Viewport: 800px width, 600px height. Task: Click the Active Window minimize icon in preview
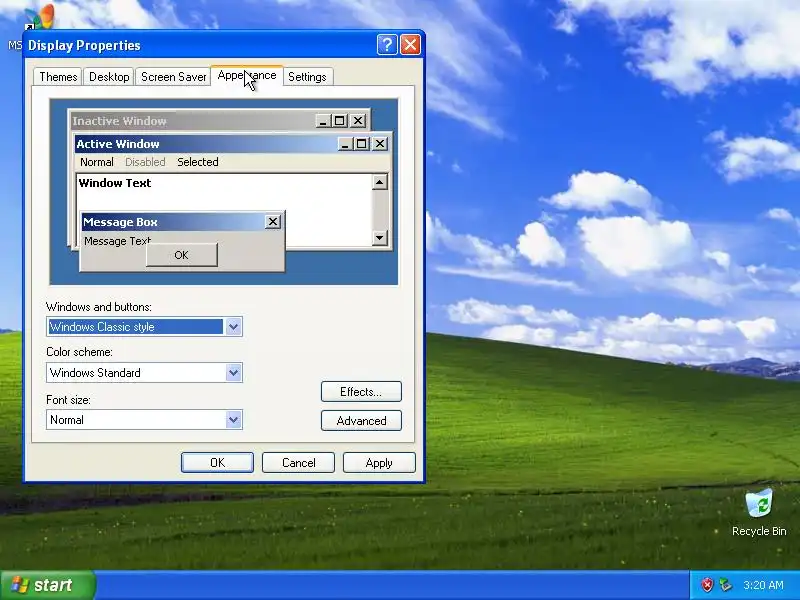coord(345,144)
